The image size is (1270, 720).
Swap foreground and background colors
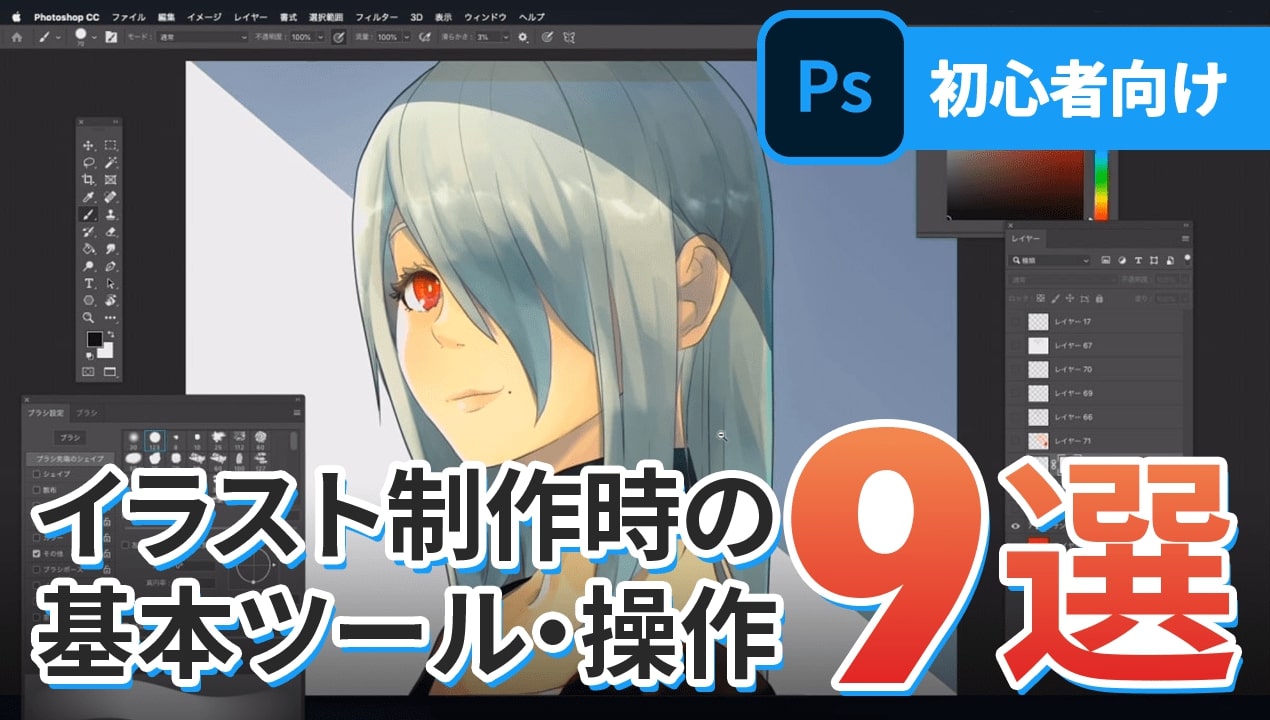(x=112, y=333)
